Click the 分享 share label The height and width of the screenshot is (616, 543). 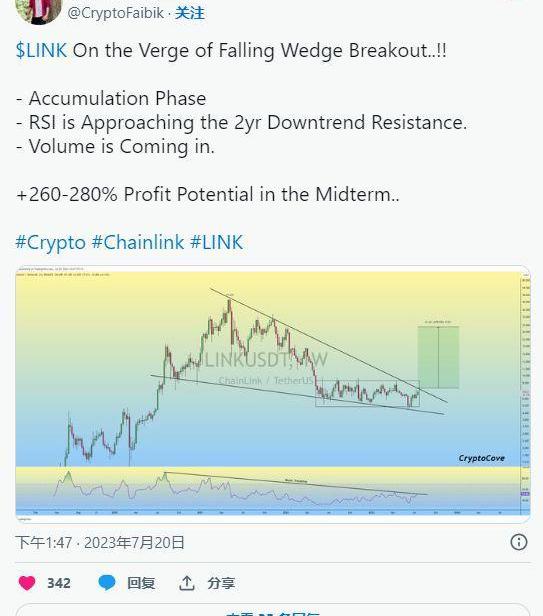221,583
